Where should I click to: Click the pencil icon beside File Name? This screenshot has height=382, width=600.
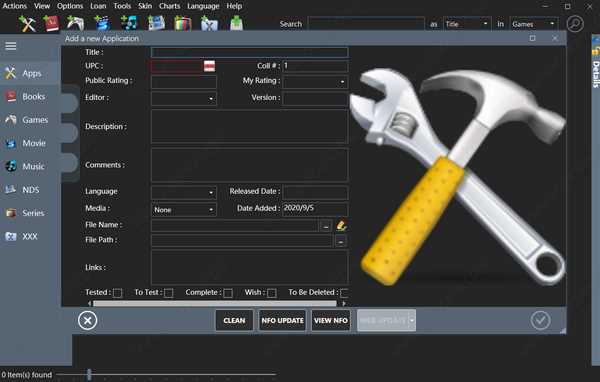coord(341,225)
